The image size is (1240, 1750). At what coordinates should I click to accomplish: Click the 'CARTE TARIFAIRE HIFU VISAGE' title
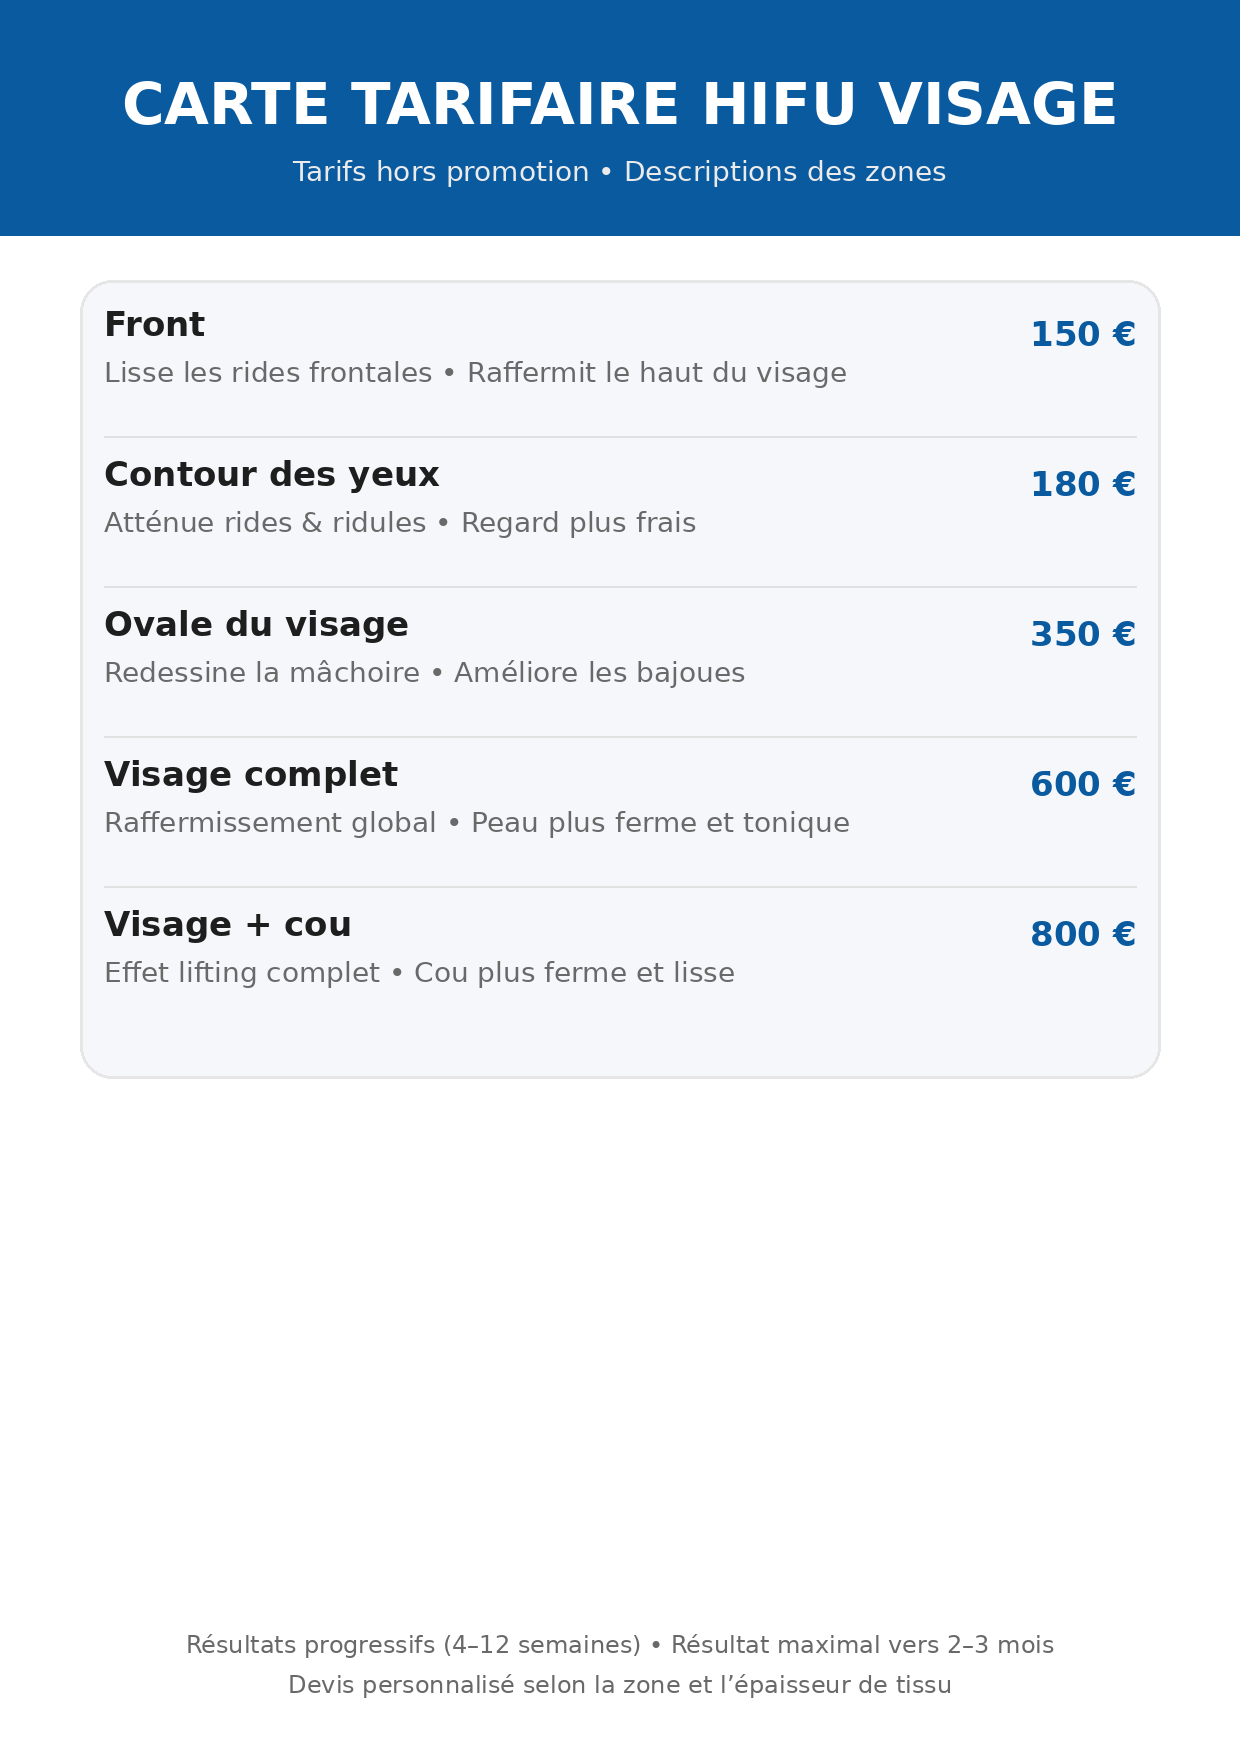pyautogui.click(x=620, y=106)
